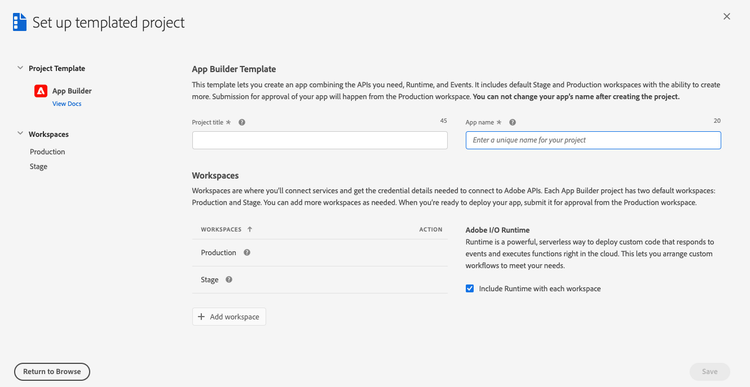
Task: Click the Stage row in workspaces table
Action: coord(320,280)
